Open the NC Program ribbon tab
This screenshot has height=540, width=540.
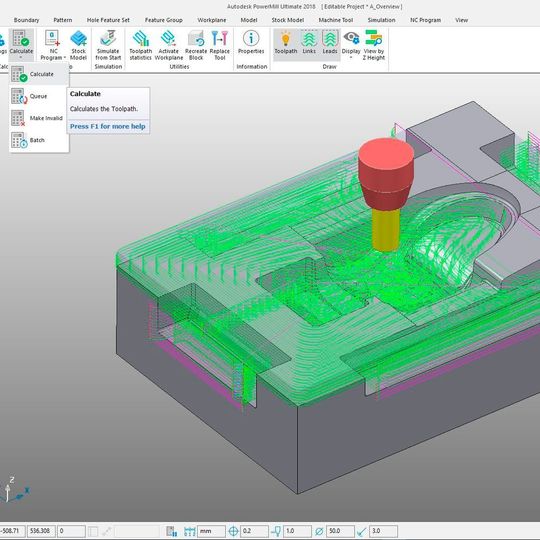tap(425, 20)
